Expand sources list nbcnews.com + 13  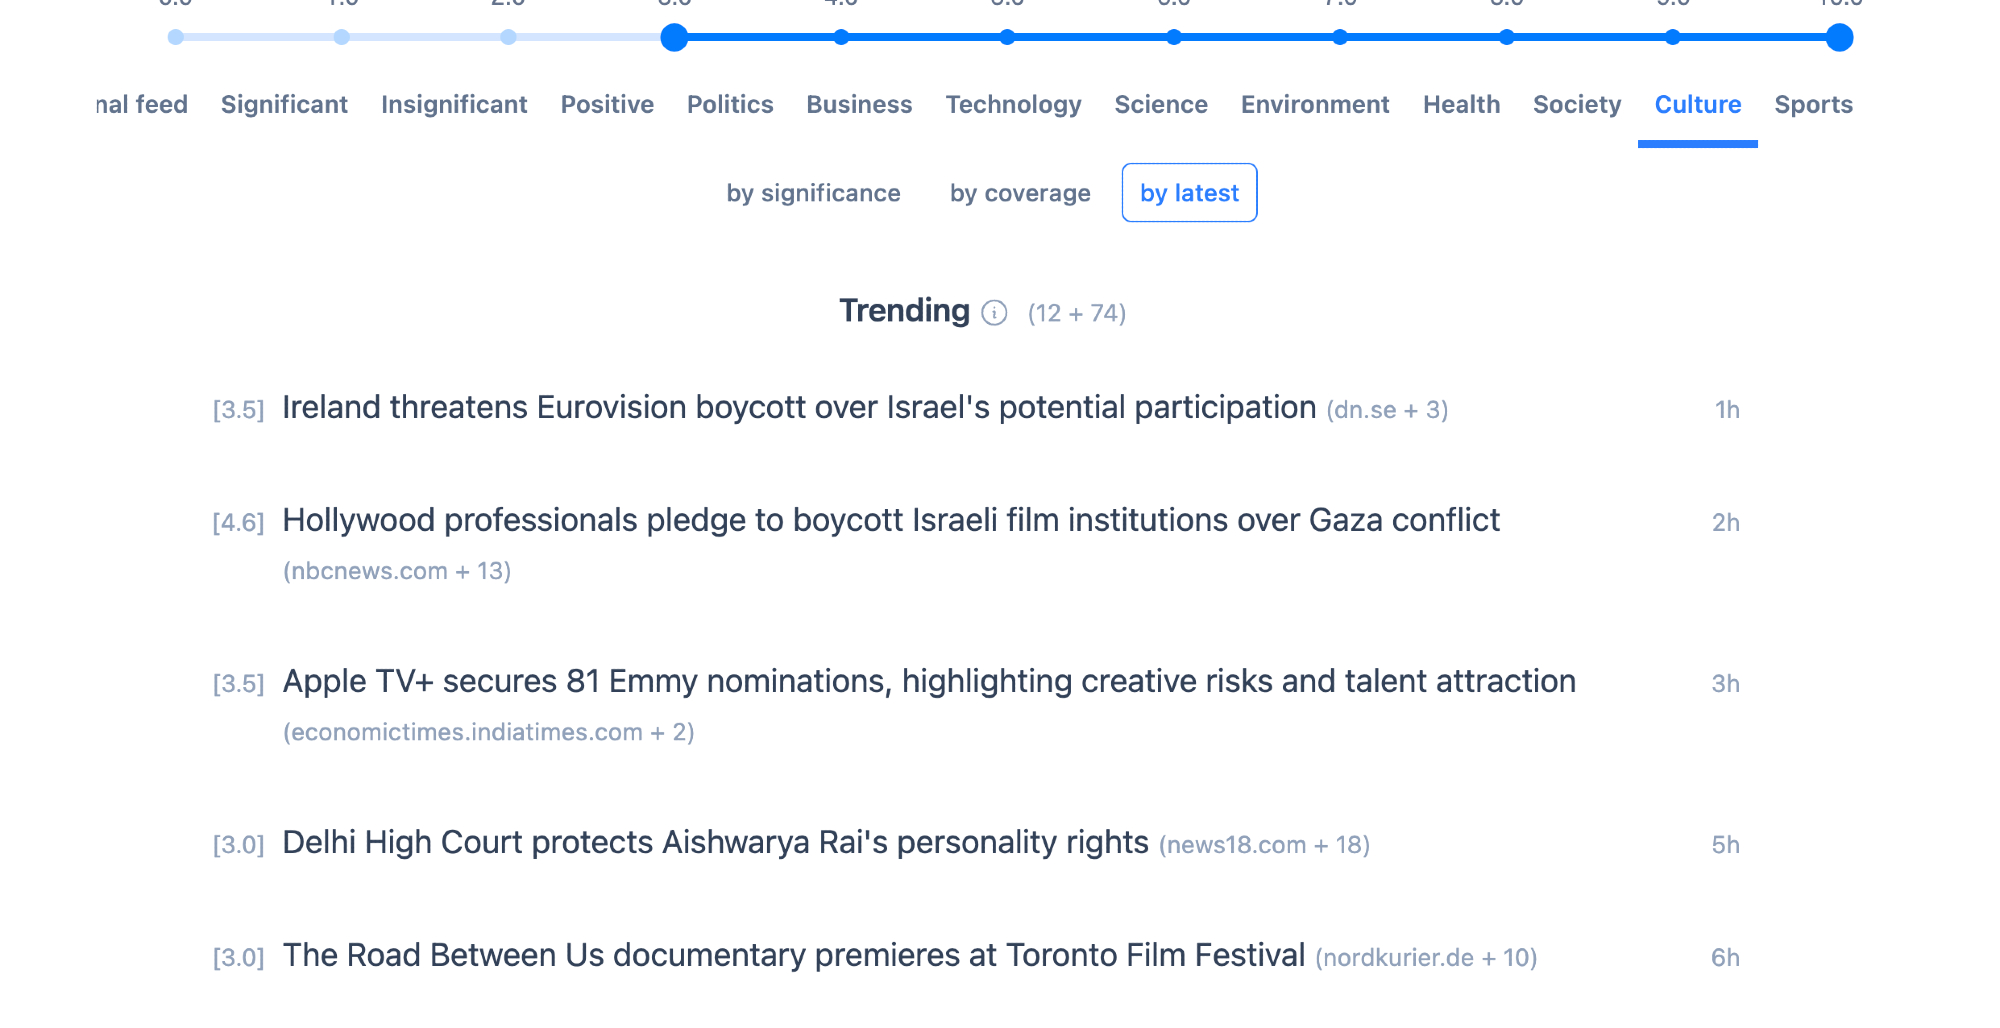point(397,571)
